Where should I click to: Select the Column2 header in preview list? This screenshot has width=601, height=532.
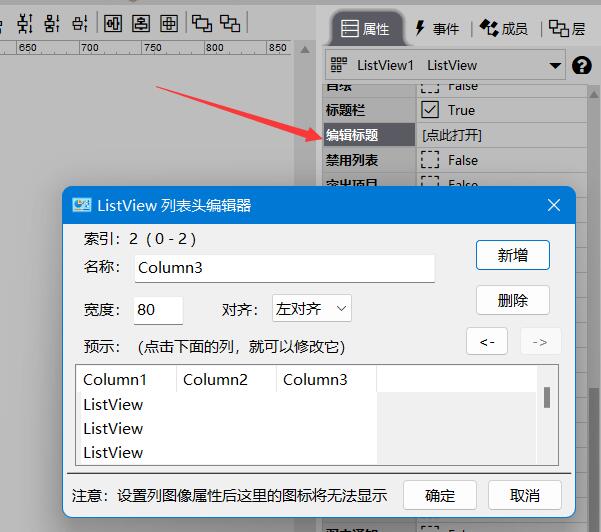point(215,380)
